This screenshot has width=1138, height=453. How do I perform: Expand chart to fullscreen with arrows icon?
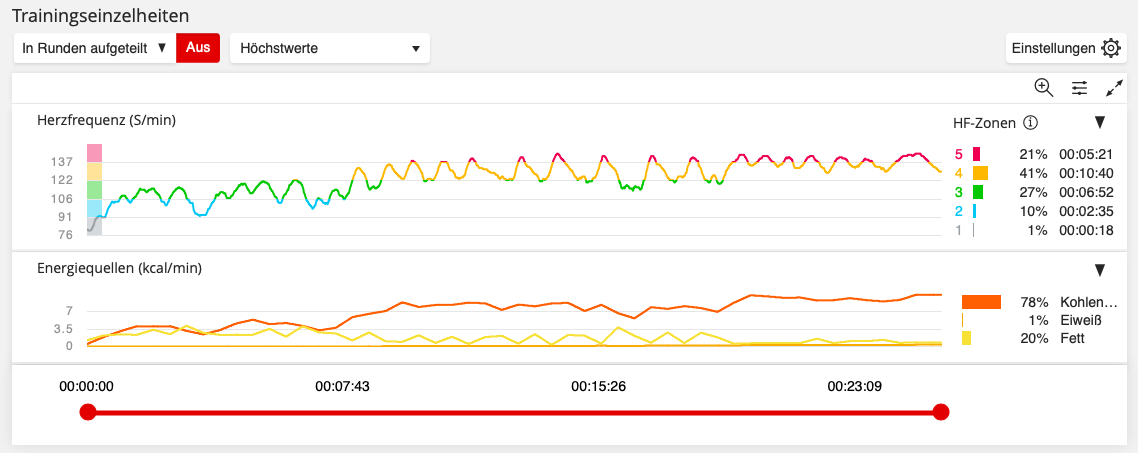click(x=1113, y=88)
